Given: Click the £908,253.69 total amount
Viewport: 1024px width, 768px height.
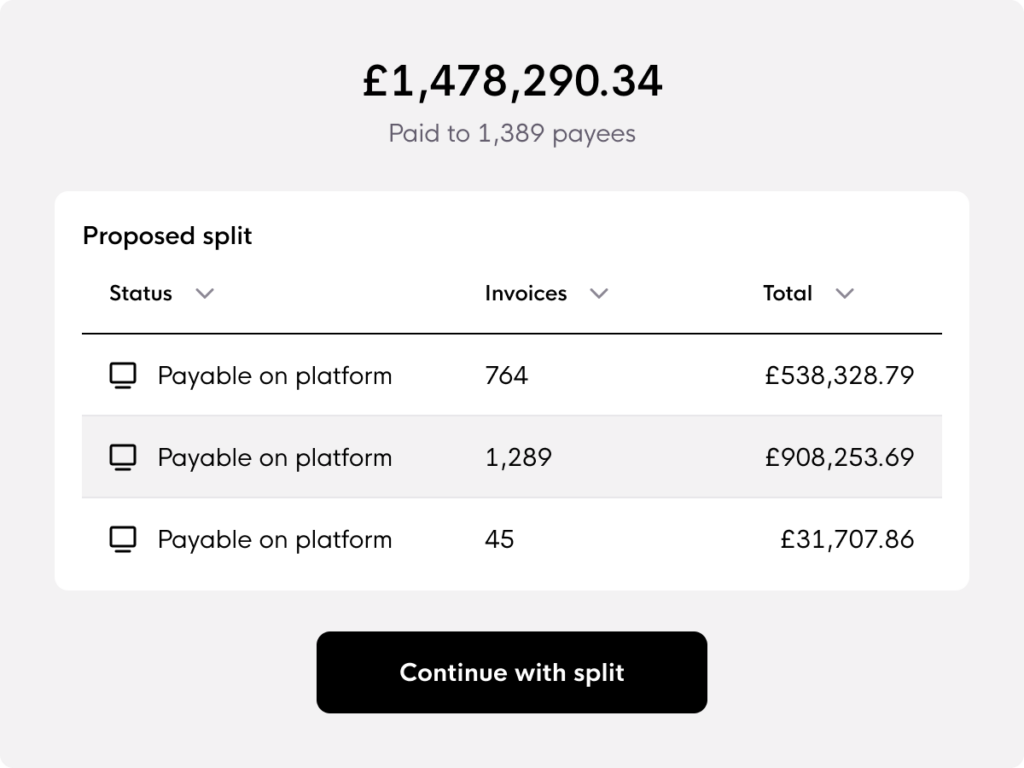Looking at the screenshot, I should [839, 457].
